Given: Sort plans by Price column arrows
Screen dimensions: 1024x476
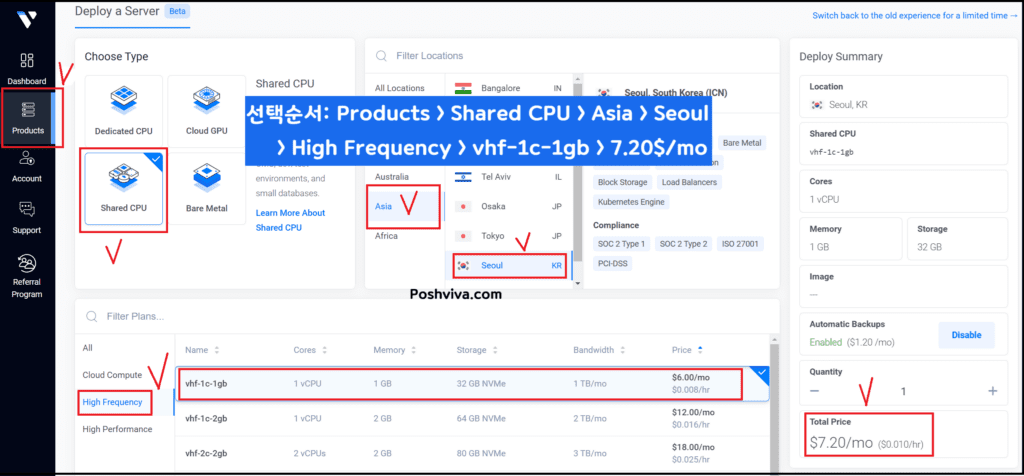Looking at the screenshot, I should pyautogui.click(x=700, y=350).
